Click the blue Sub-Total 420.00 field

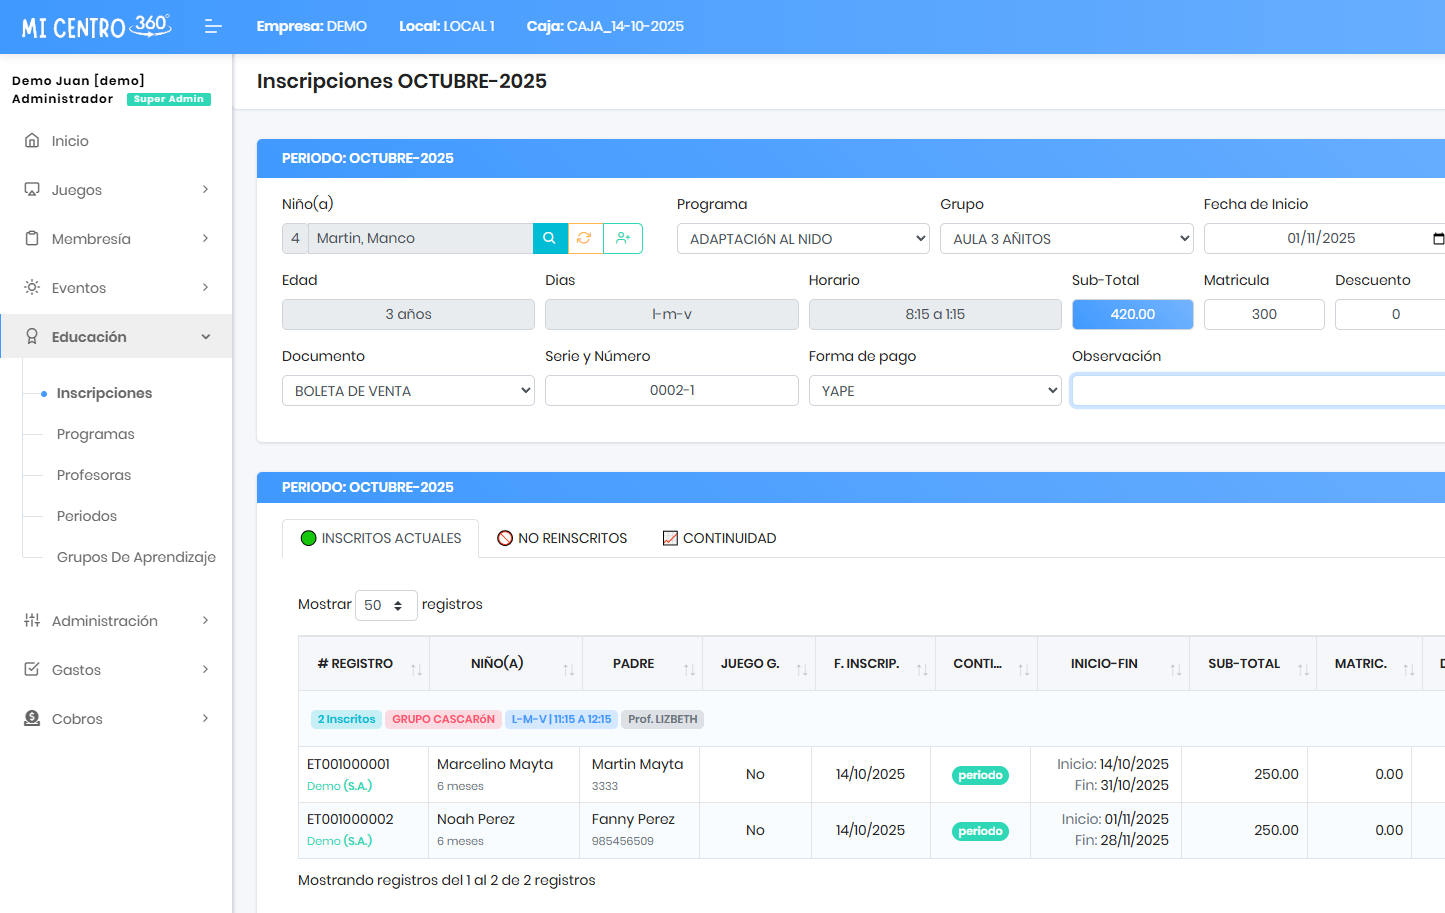1132,314
